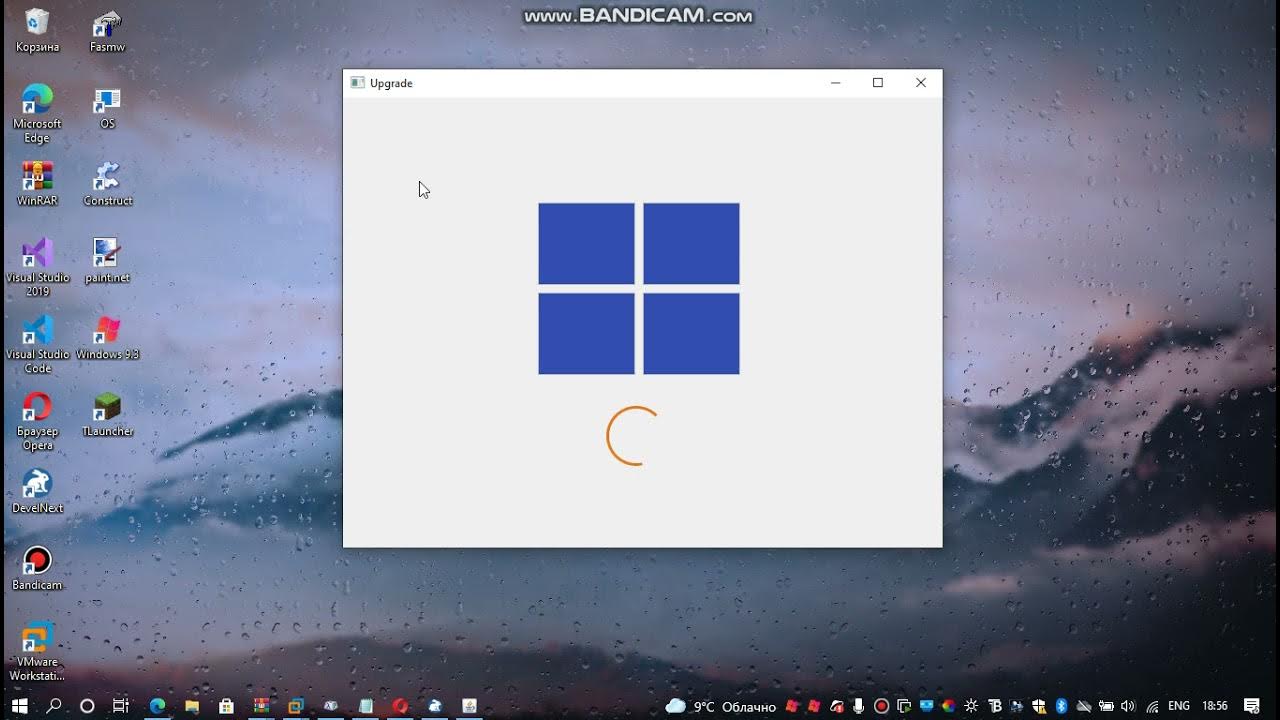Open the Wi-Fi network tray icon
The image size is (1280, 720).
[1152, 706]
